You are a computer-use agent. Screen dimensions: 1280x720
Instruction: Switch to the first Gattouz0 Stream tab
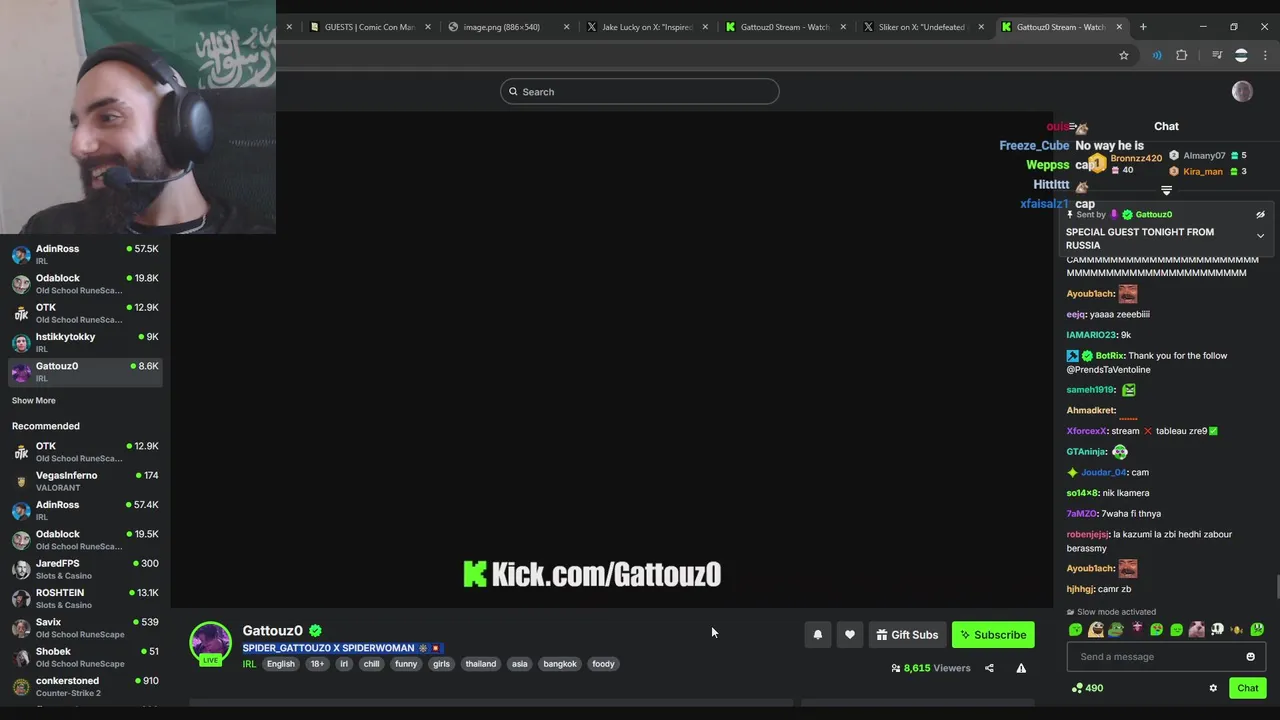pyautogui.click(x=784, y=27)
